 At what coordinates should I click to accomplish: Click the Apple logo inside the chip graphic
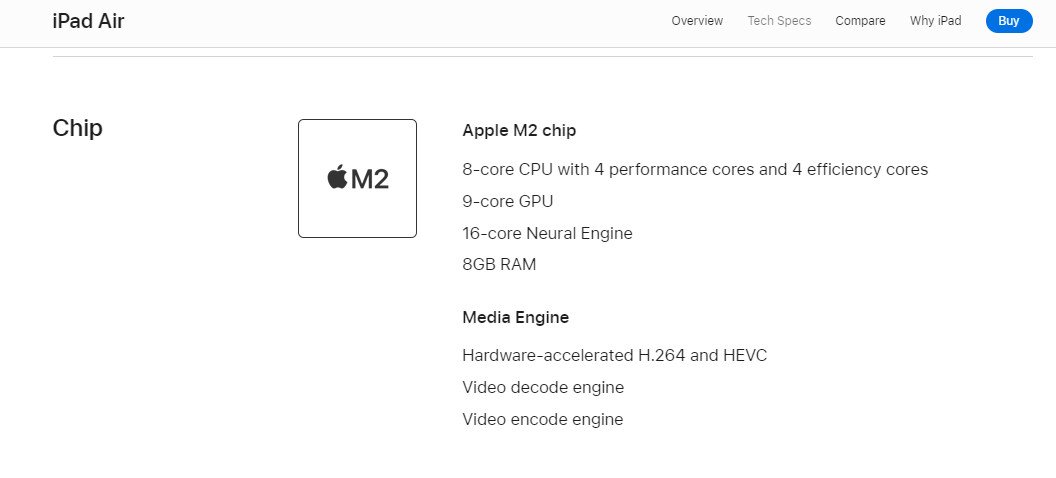337,177
